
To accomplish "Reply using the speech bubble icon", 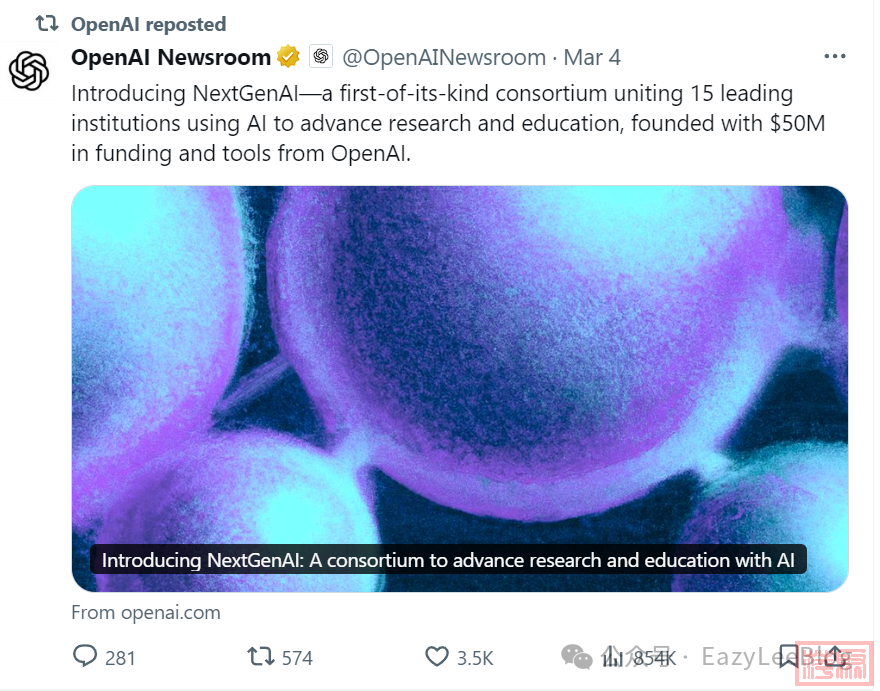I will pyautogui.click(x=85, y=656).
